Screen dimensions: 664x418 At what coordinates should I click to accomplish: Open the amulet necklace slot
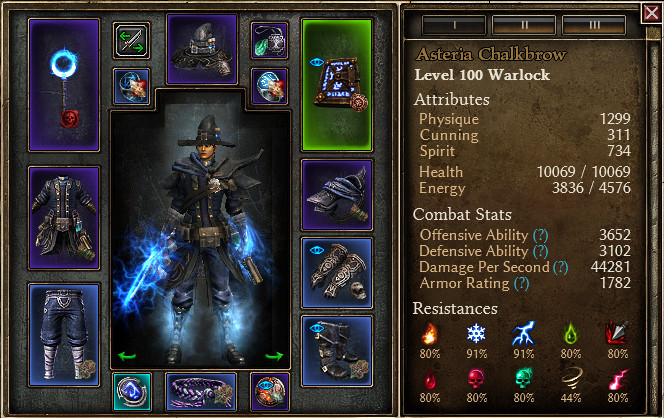click(x=269, y=41)
